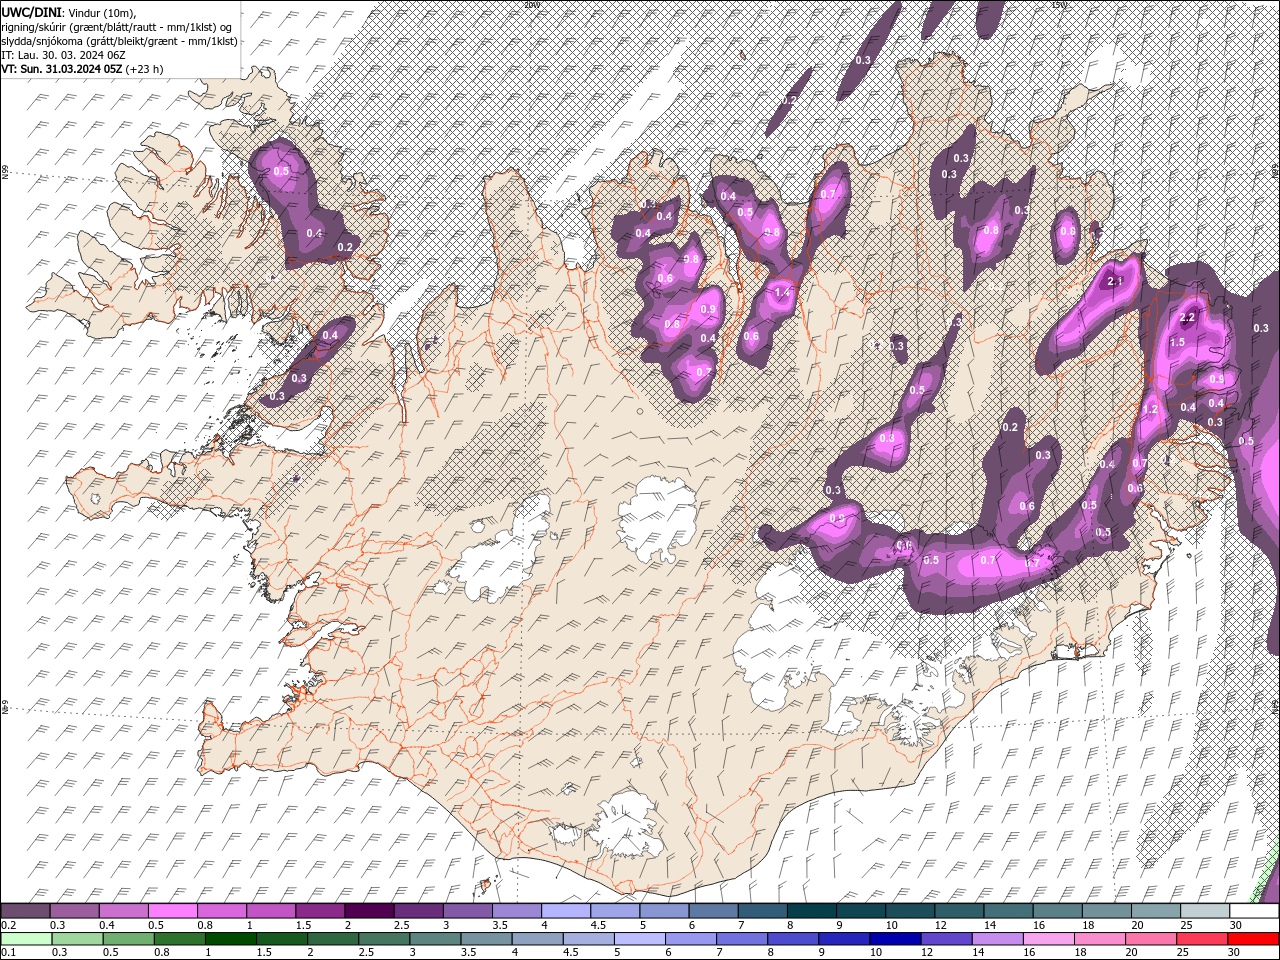Click the medium green 0.5 rain legend swatch
Screen dimensions: 1280x960
point(128,939)
